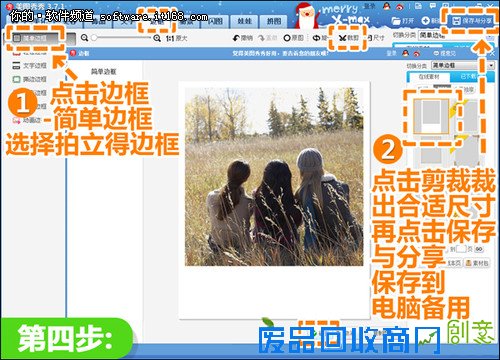
Task: Click the QQ penguin icon in 边框 dialog
Action: coord(405,53)
